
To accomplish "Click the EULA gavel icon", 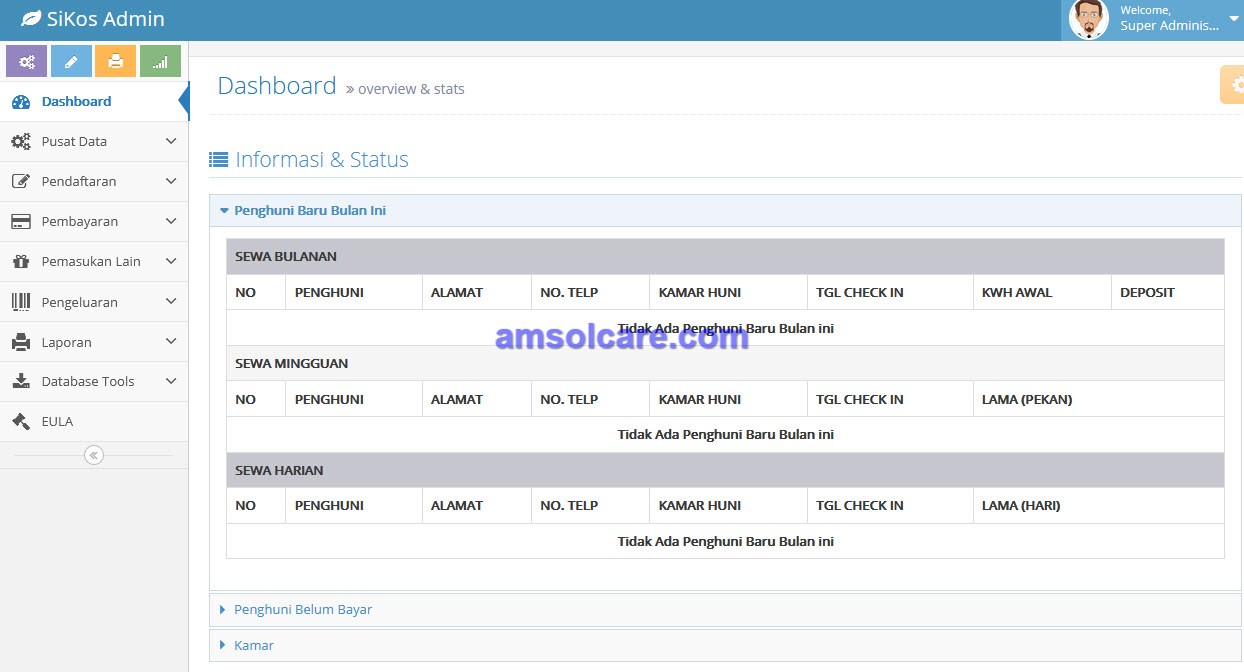I will coord(21,421).
